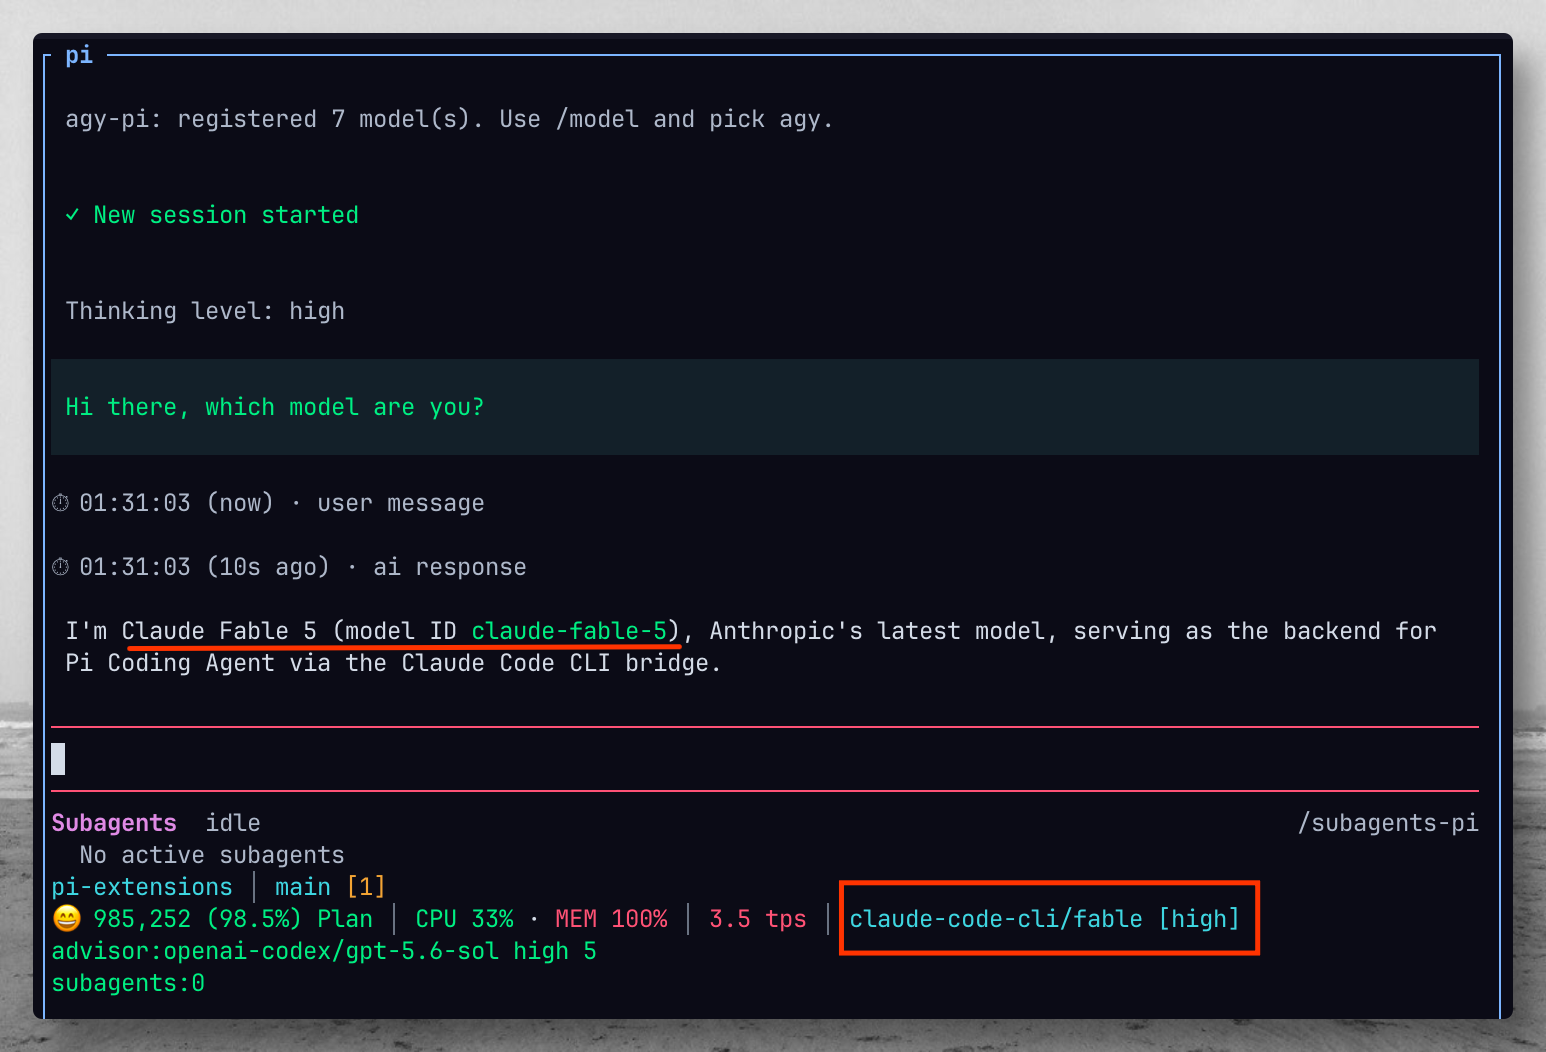Select the "pi" title in the window border

pyautogui.click(x=79, y=55)
